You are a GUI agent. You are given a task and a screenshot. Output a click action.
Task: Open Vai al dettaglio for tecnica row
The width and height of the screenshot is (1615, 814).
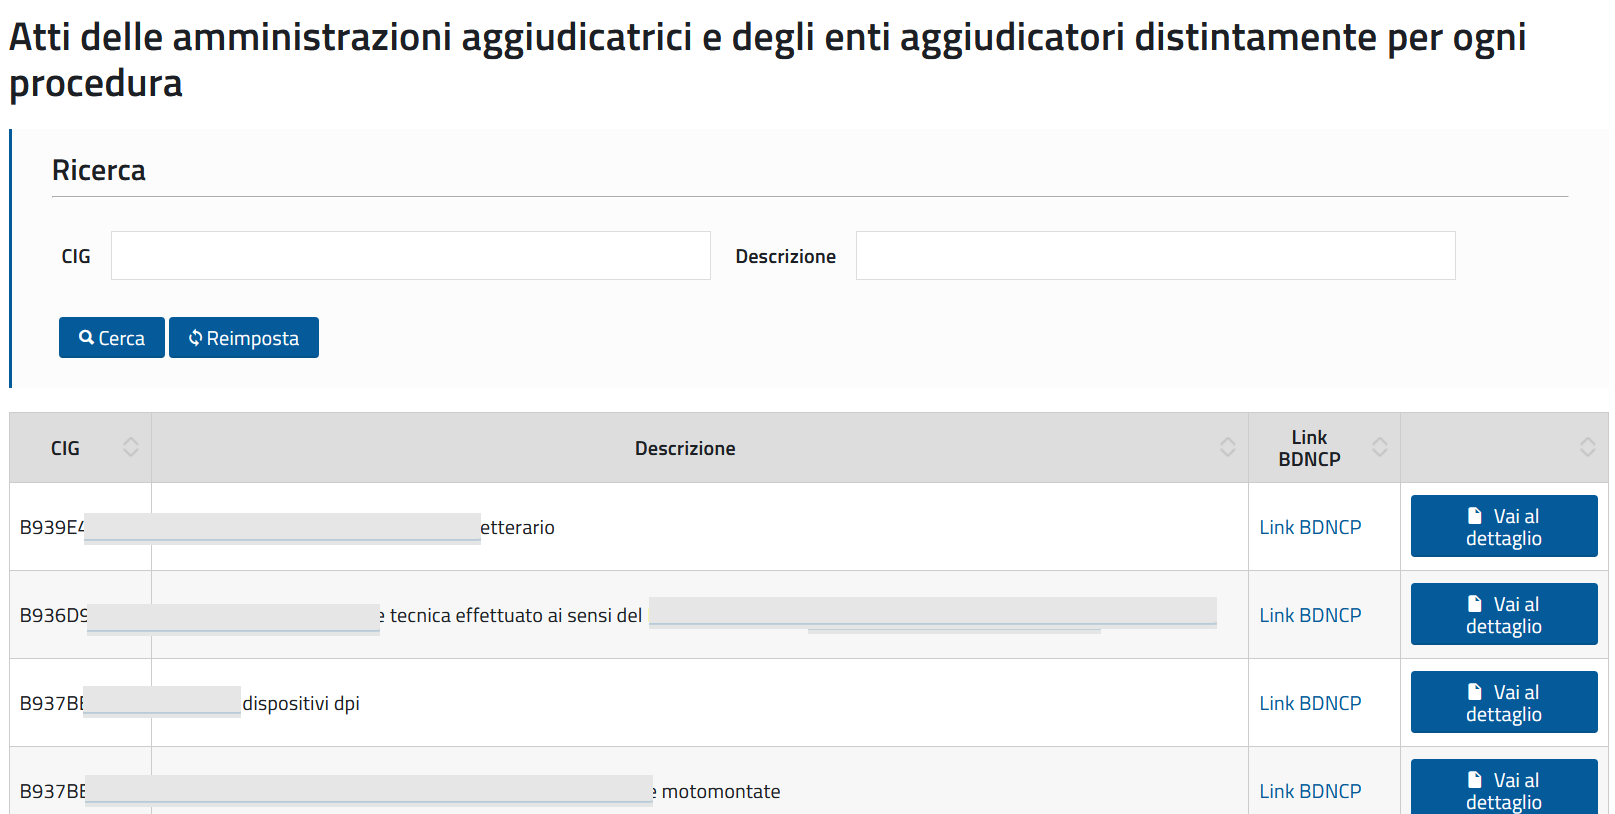1503,614
